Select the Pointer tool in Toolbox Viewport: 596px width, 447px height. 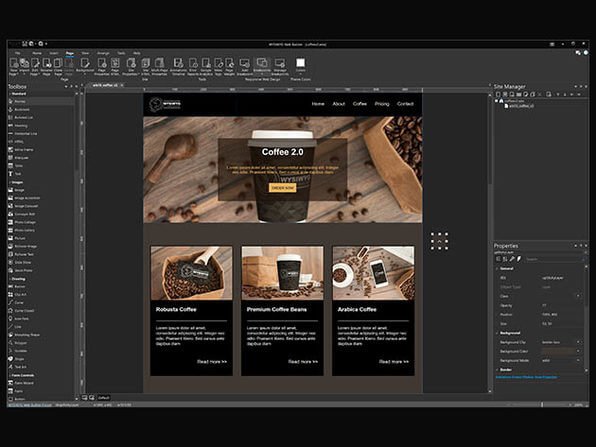(x=41, y=101)
